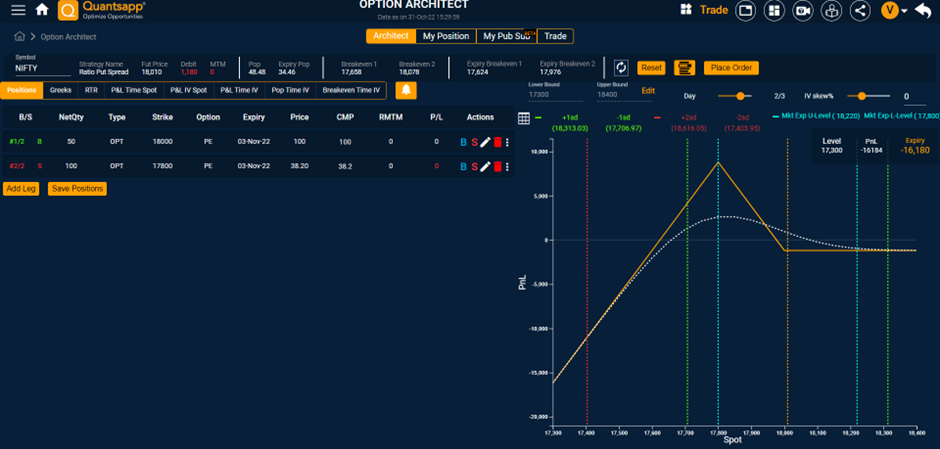Expand the user profile V dropdown
The image size is (940, 449).
tap(894, 10)
